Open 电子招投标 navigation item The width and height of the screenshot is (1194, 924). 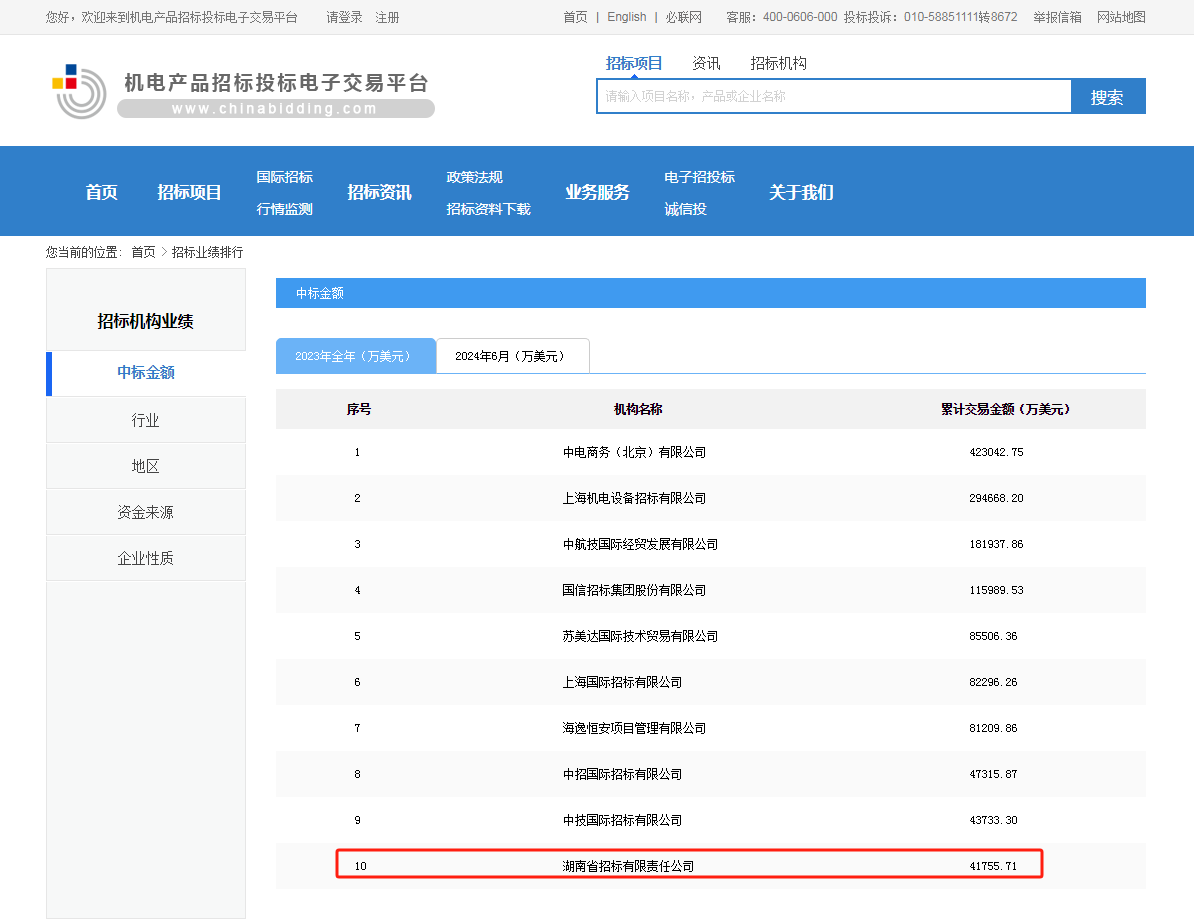(x=699, y=177)
